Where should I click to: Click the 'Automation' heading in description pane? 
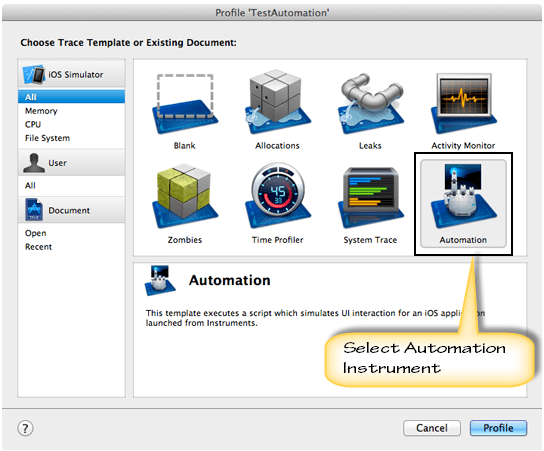[x=230, y=280]
